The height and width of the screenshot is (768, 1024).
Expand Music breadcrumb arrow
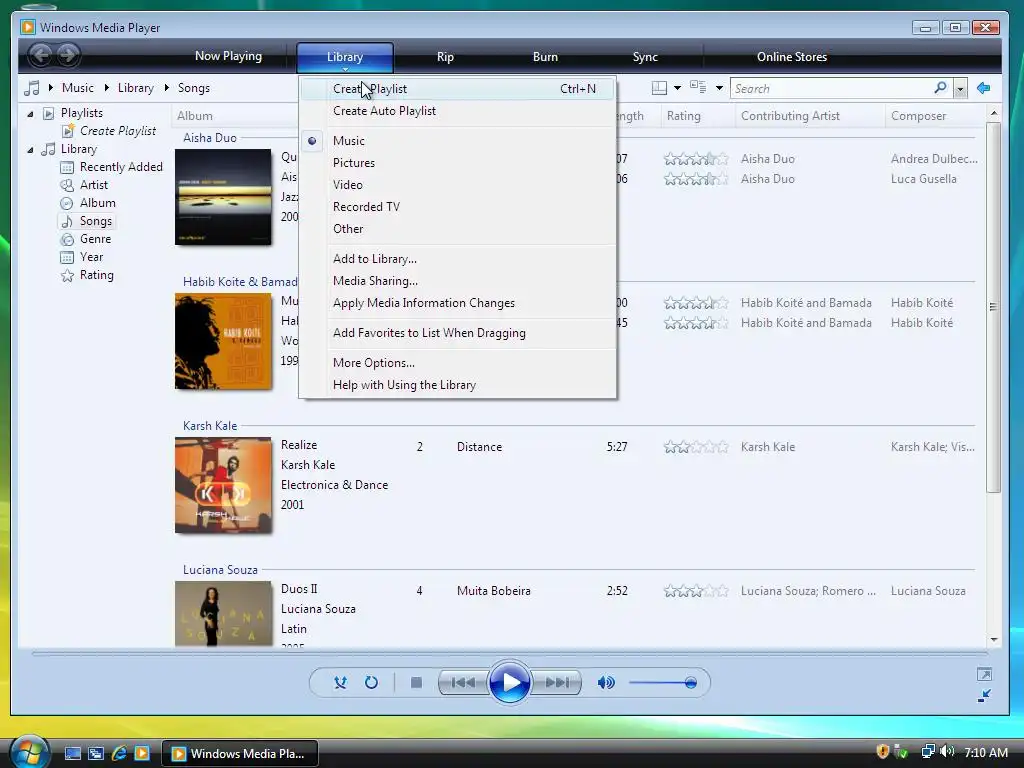[x=50, y=88]
